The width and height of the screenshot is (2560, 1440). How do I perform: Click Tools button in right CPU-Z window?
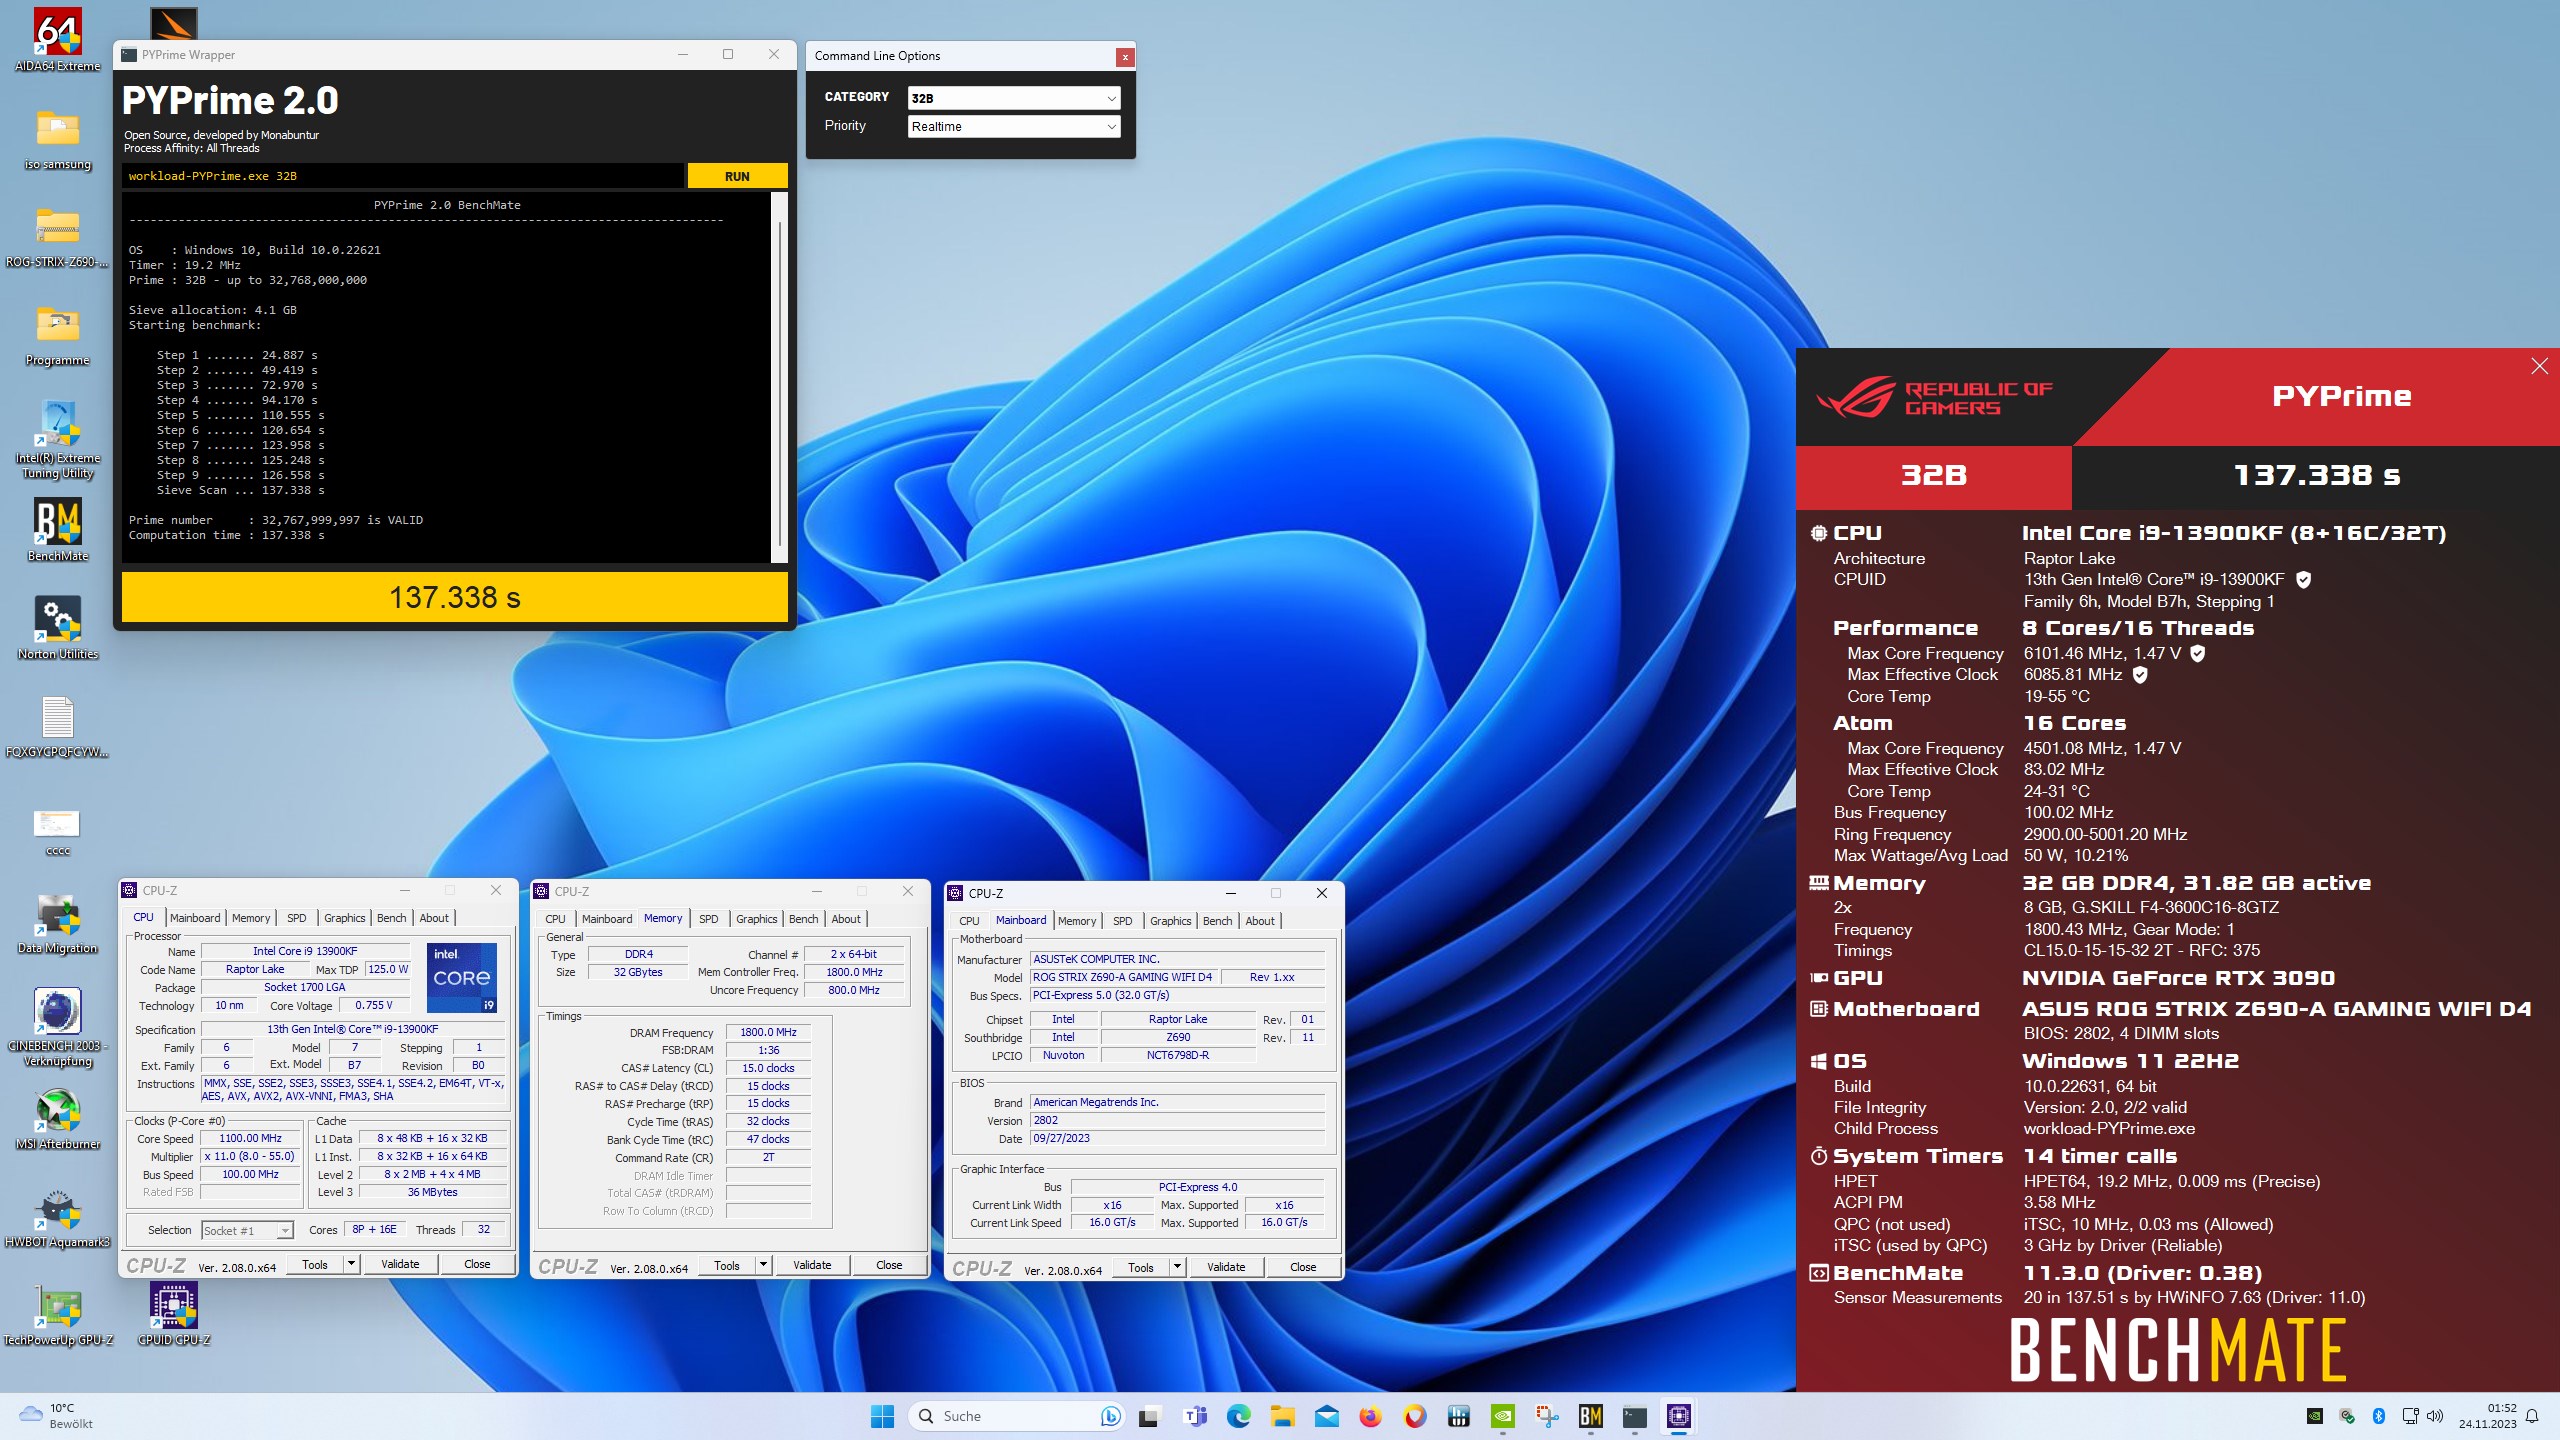(x=1140, y=1267)
